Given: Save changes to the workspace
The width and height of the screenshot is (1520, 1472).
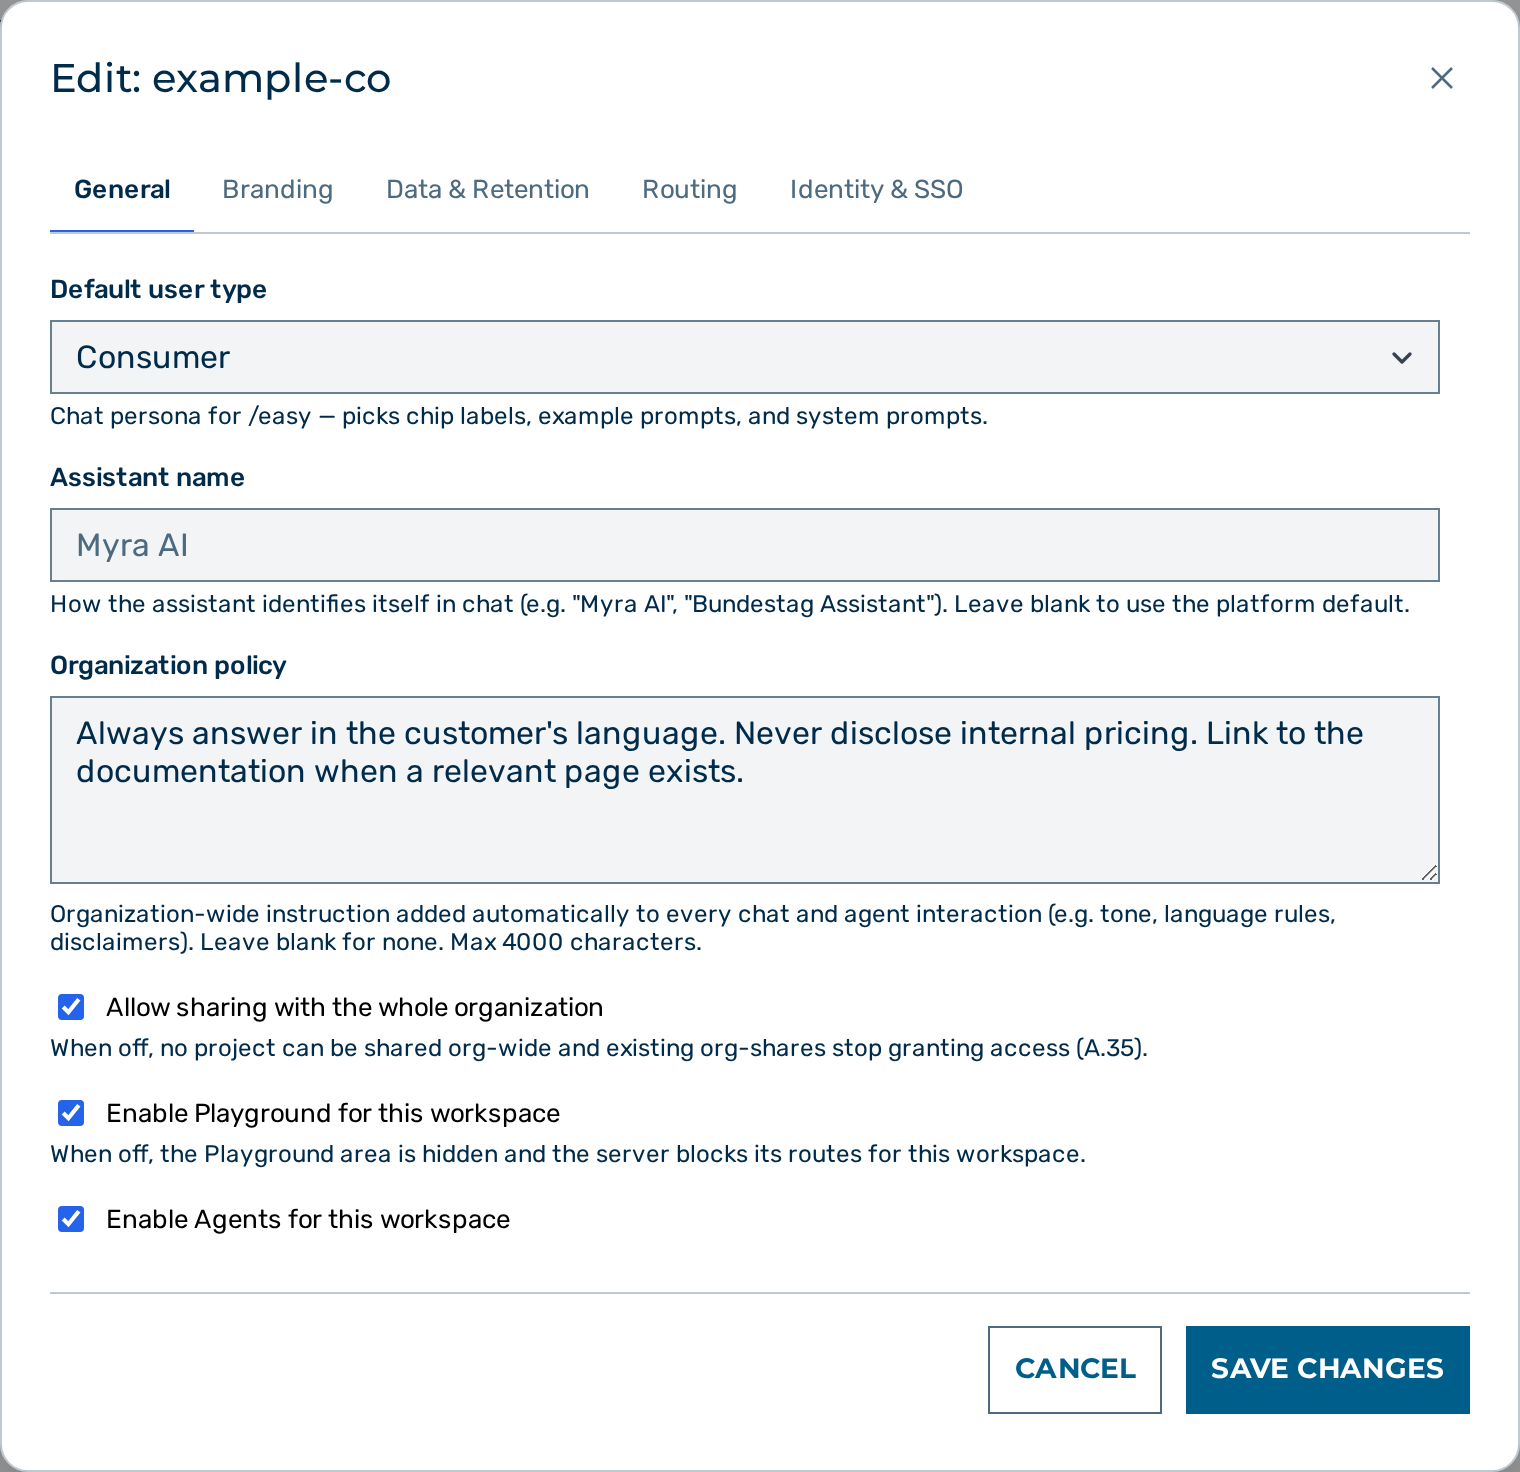Looking at the screenshot, I should click(1327, 1369).
